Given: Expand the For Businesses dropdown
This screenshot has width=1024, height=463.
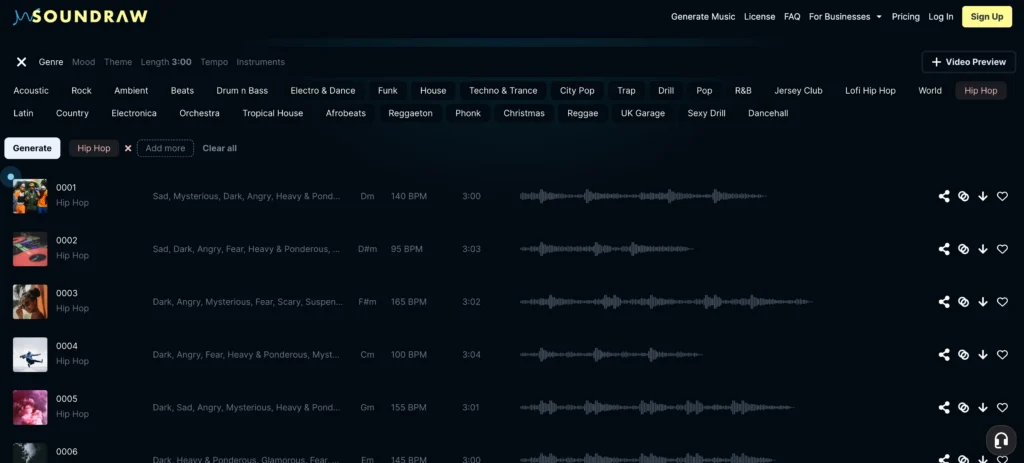Looking at the screenshot, I should pyautogui.click(x=845, y=17).
